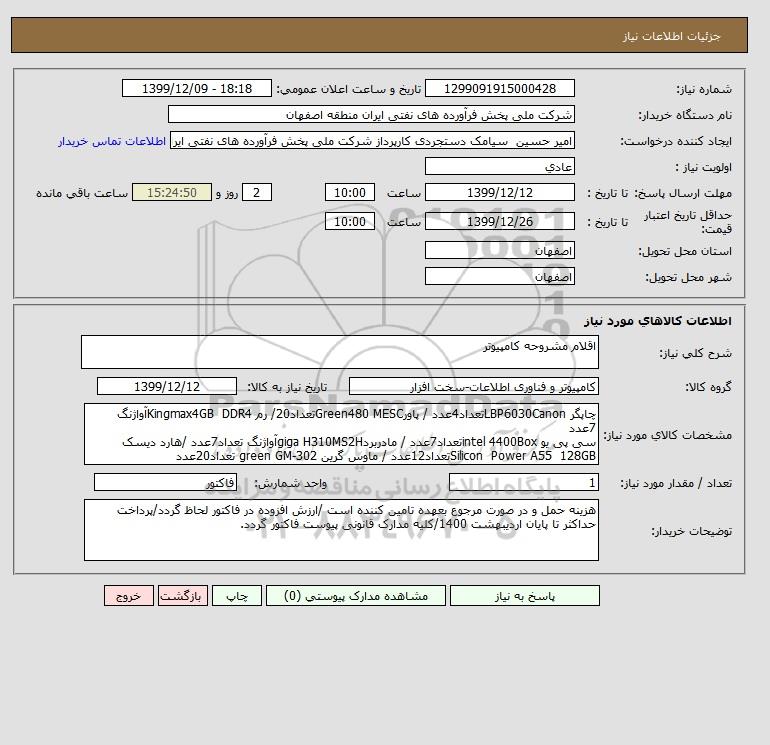Viewport: 770px width, 745px height.
Task: Click the مشخصات کالای مورد نیاز text area
Action: tap(341, 434)
